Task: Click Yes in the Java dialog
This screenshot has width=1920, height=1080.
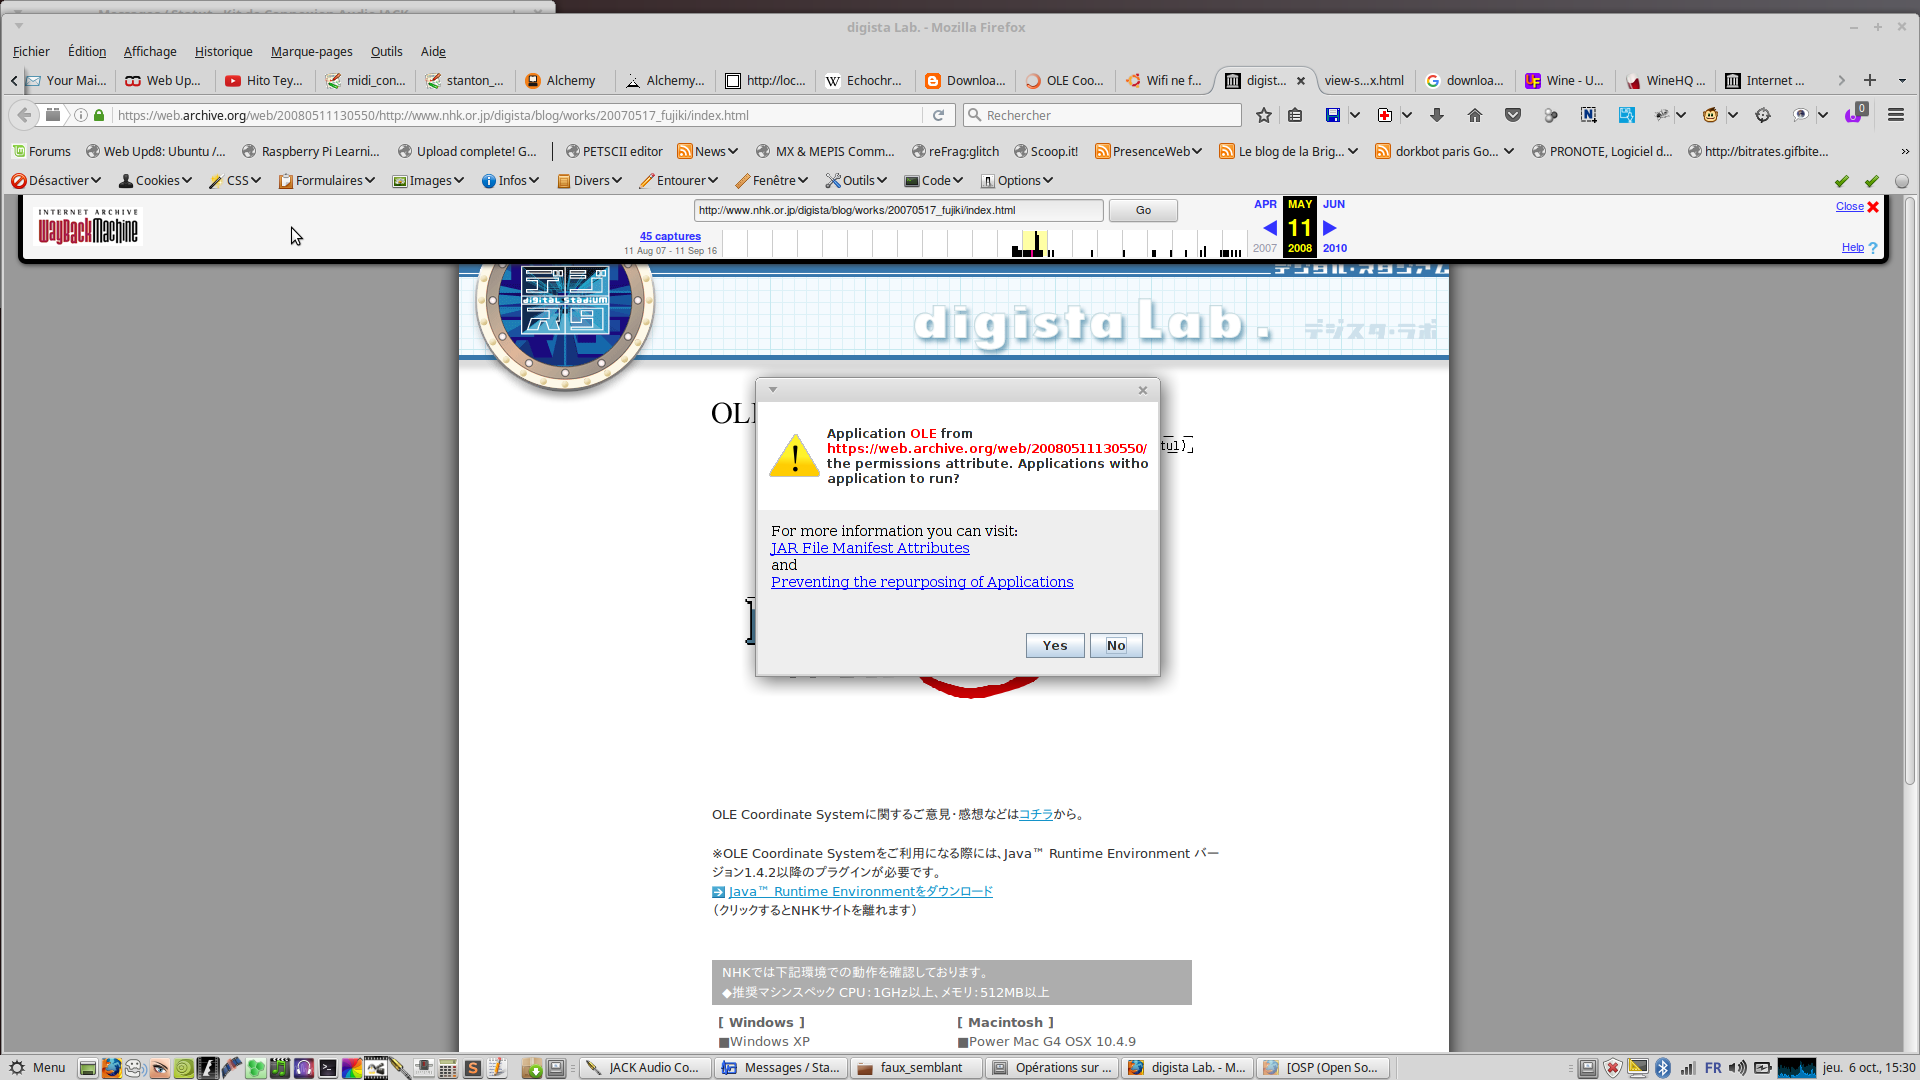Action: pyautogui.click(x=1054, y=646)
